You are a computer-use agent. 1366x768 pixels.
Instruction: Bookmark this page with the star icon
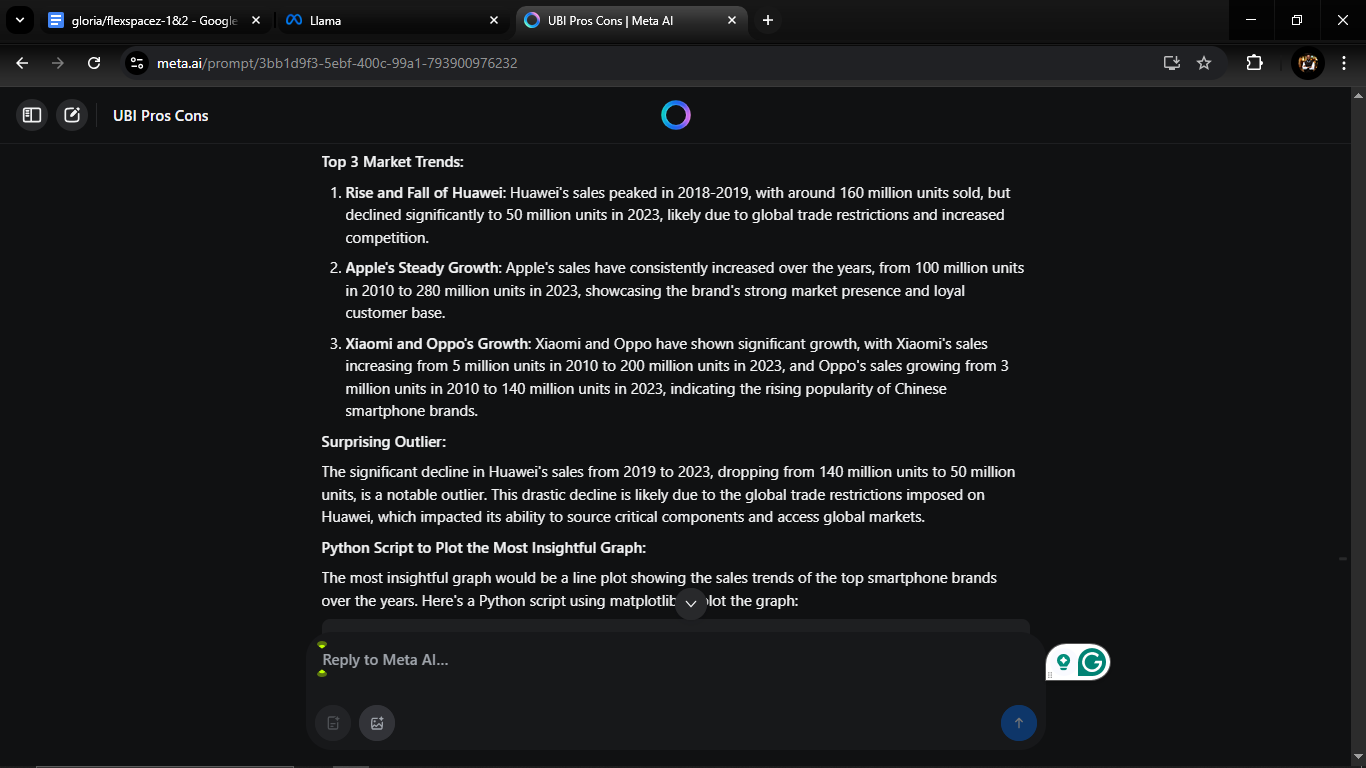[1204, 63]
